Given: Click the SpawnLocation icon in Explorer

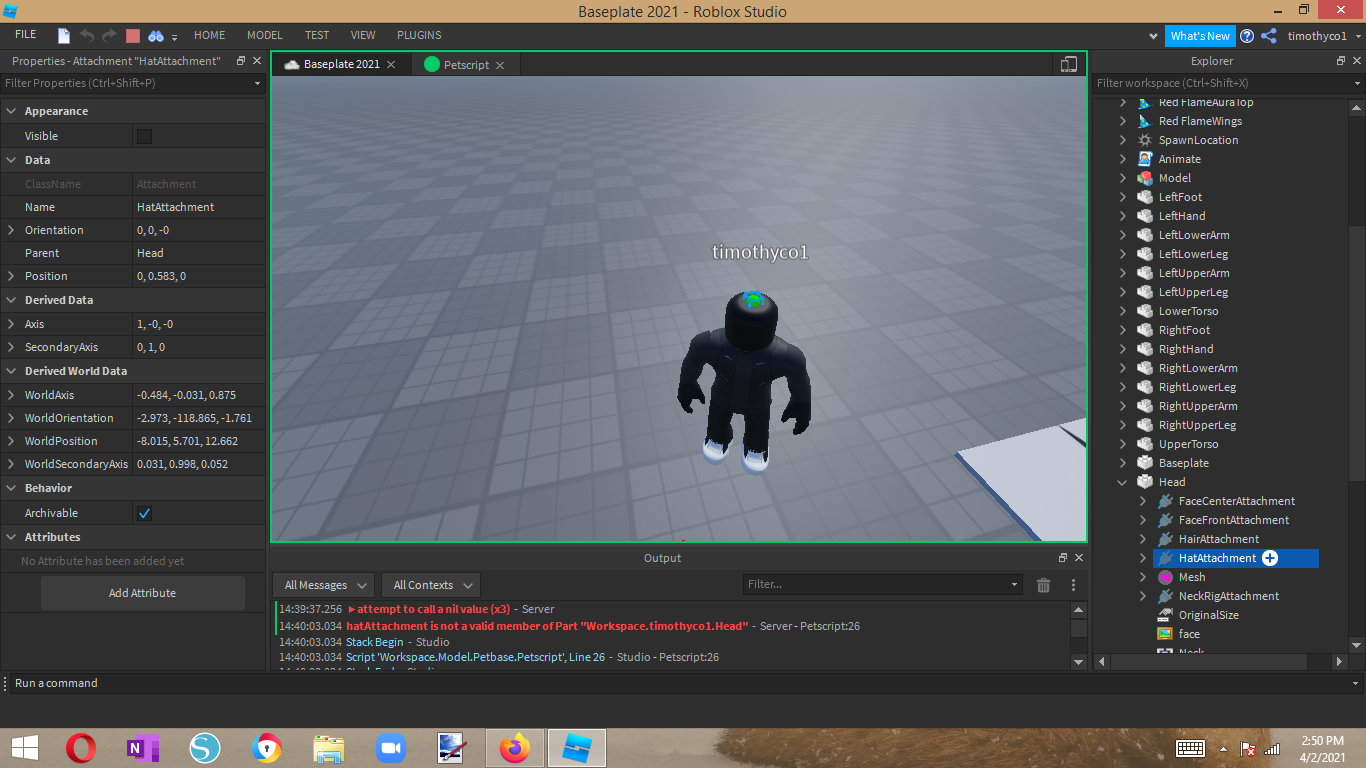Looking at the screenshot, I should (x=1145, y=140).
